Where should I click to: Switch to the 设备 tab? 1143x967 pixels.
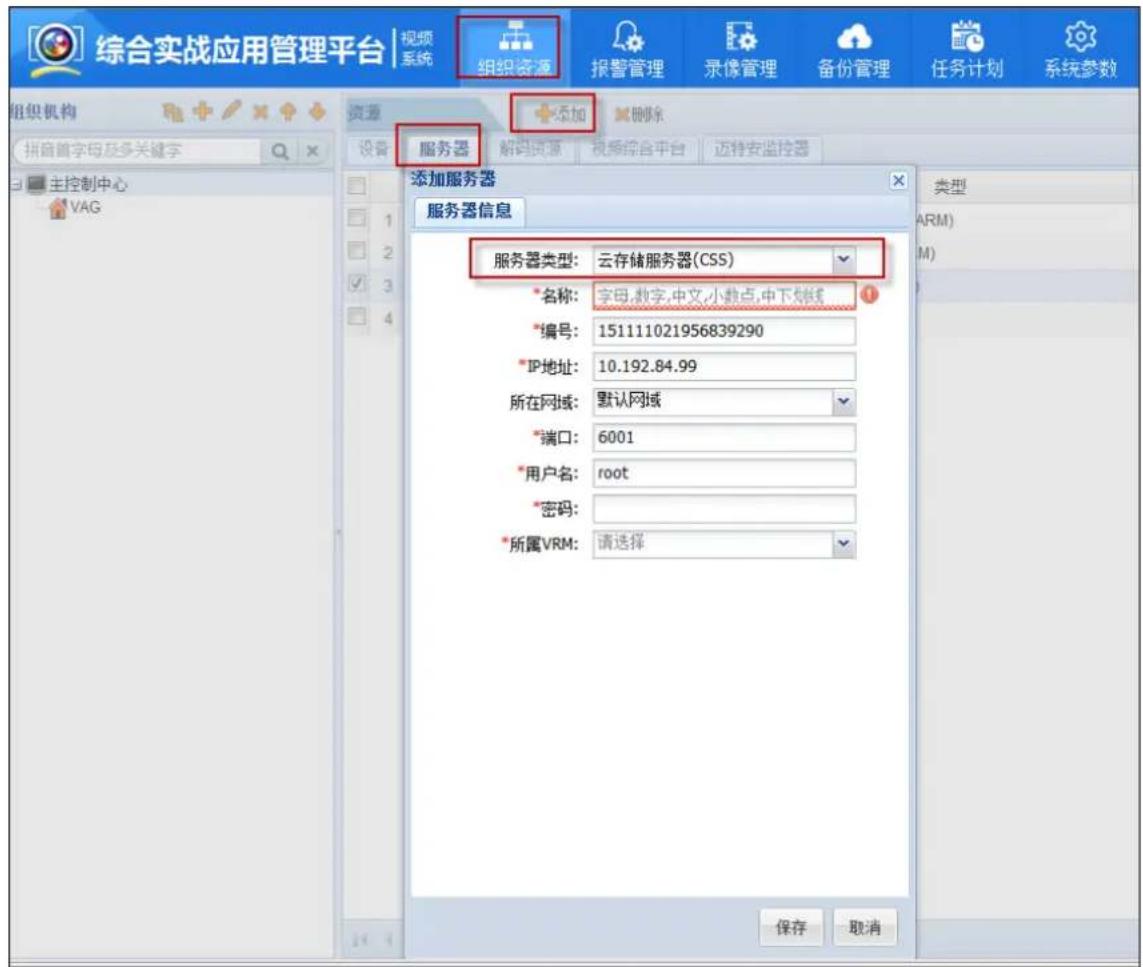click(373, 149)
